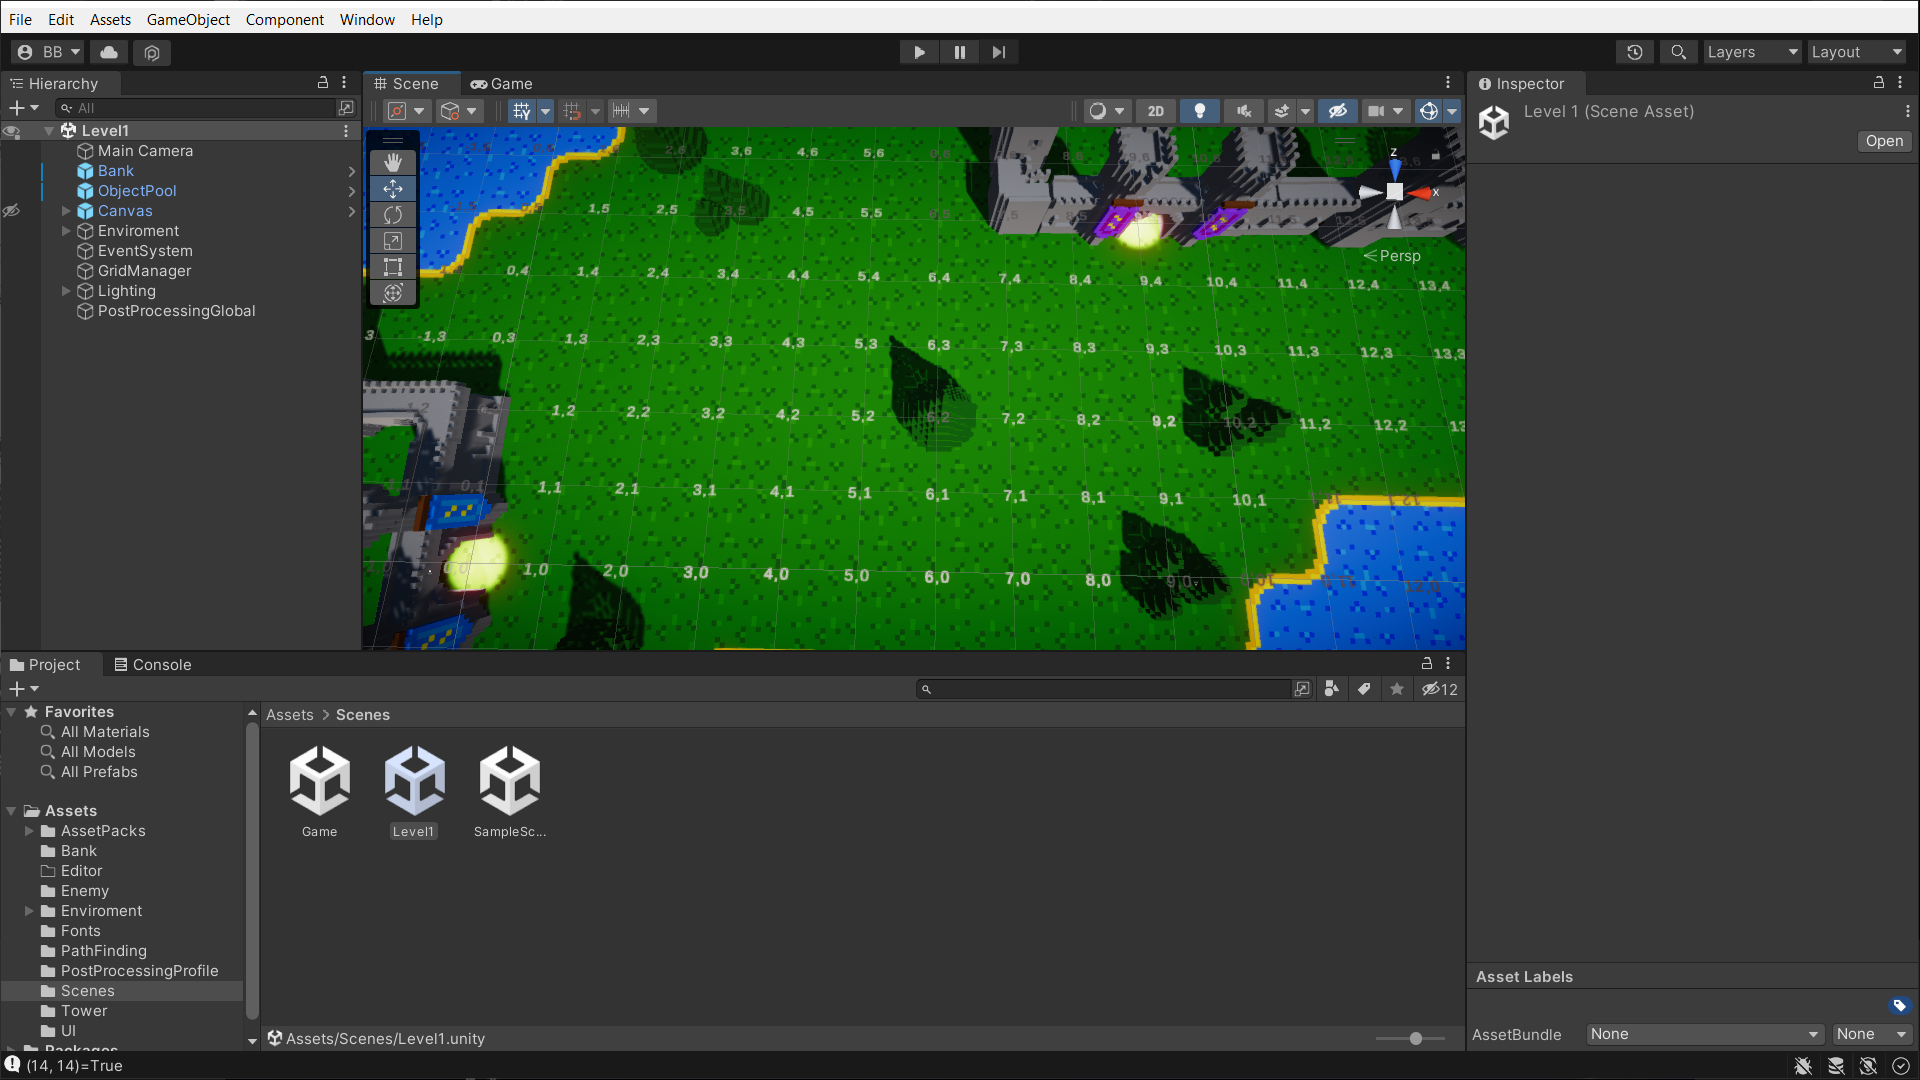Expand the Enviroment object in the Hierarchy
1920x1080 pixels.
(x=66, y=231)
